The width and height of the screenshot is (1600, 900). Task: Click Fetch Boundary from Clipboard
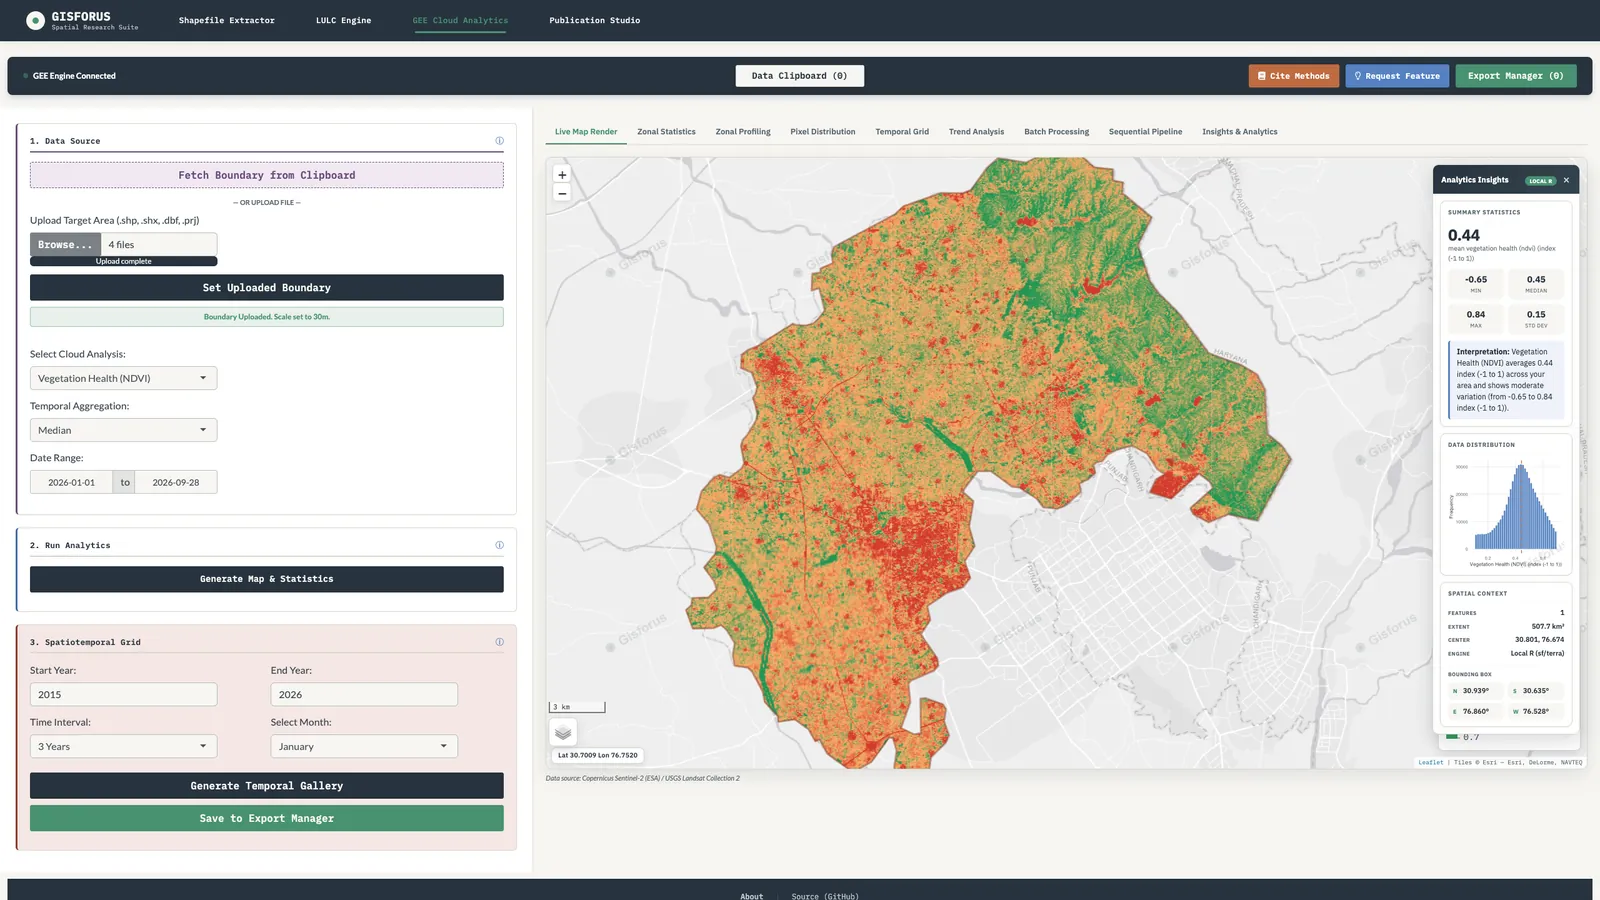[267, 175]
